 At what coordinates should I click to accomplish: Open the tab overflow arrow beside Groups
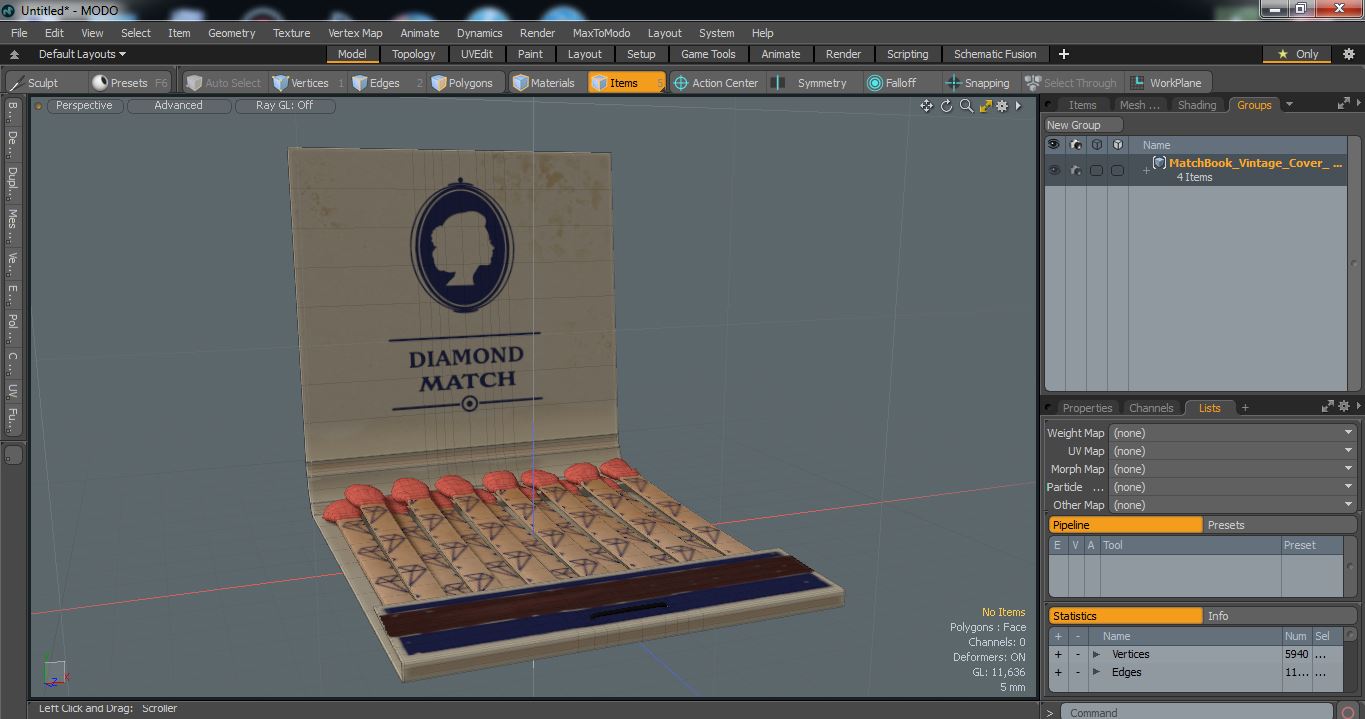1289,104
